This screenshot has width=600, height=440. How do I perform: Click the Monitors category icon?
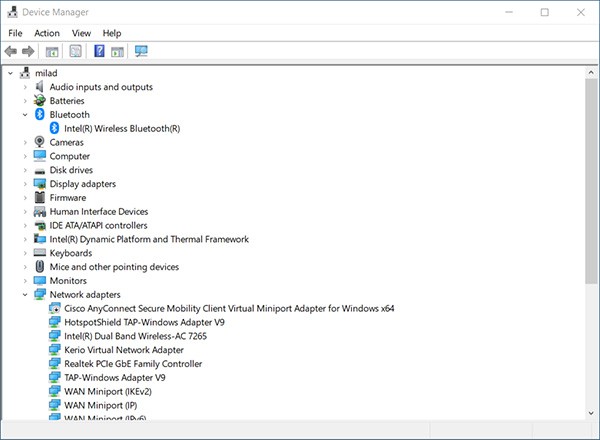tap(40, 280)
